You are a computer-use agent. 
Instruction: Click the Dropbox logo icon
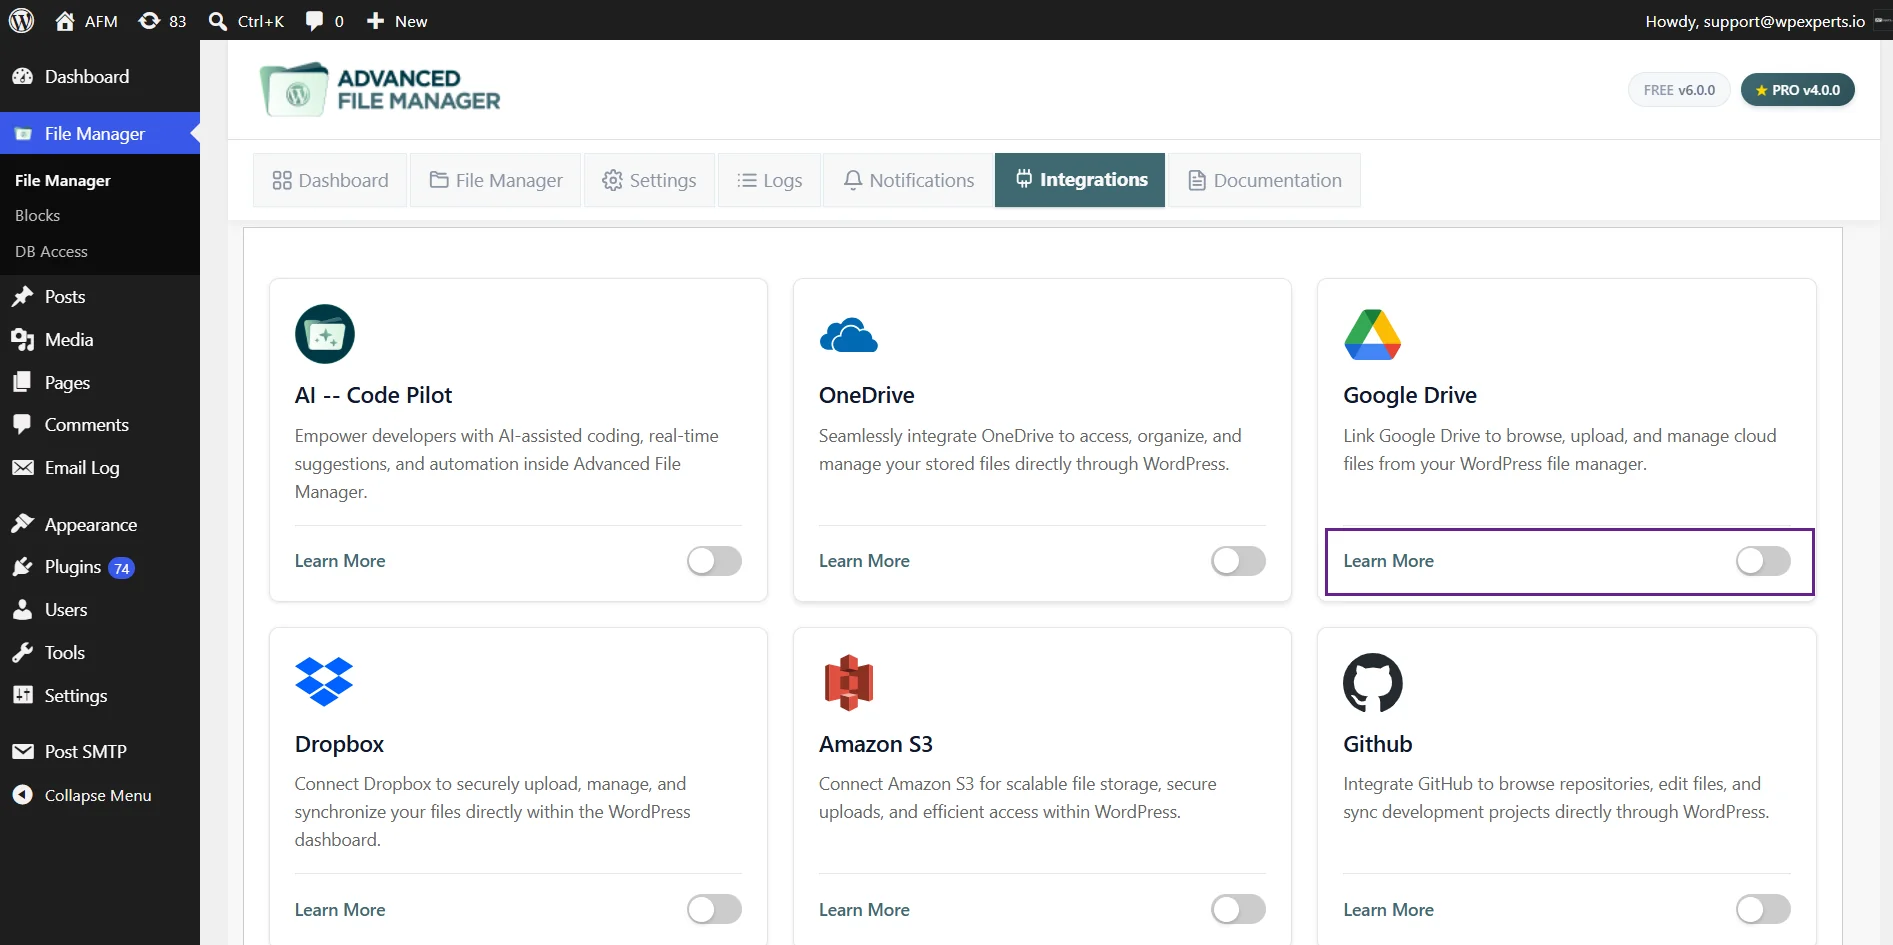click(324, 682)
